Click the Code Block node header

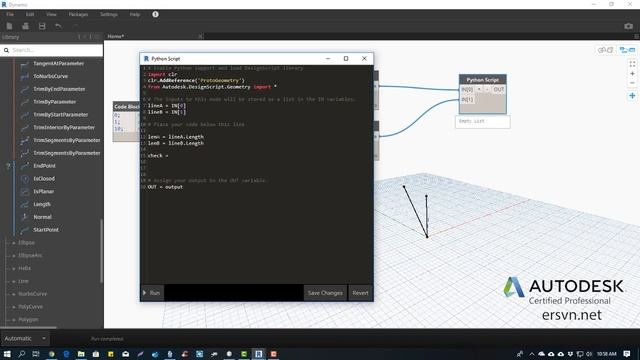pos(126,107)
